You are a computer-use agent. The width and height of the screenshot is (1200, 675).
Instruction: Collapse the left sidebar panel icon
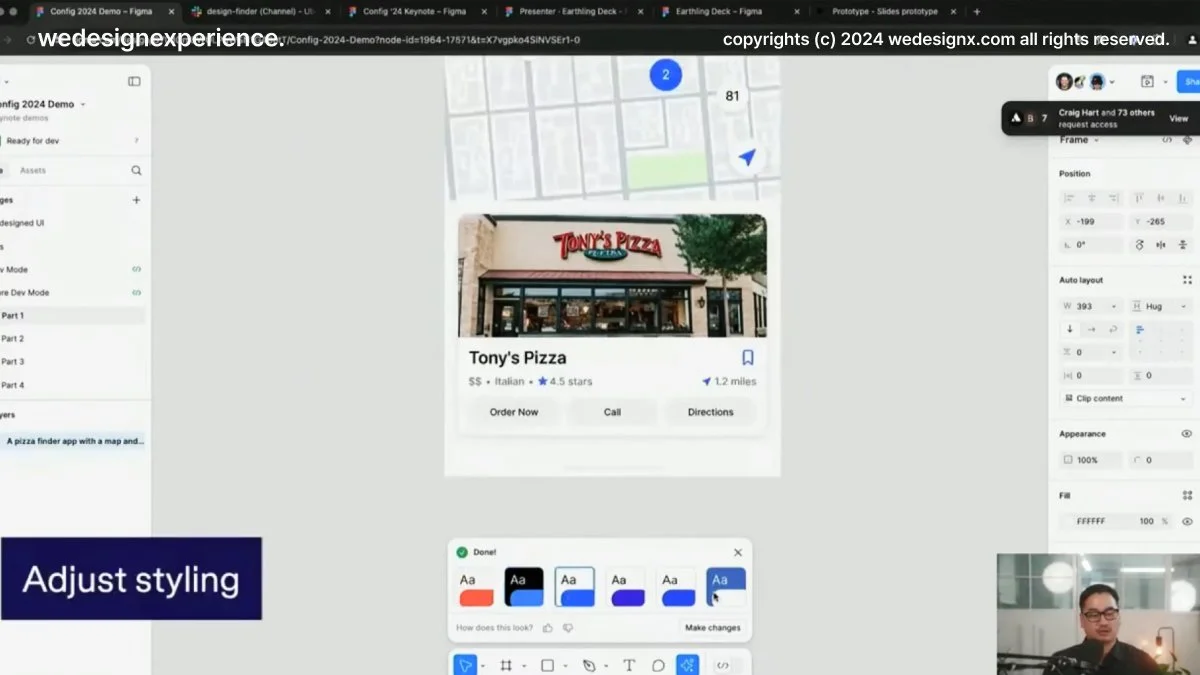click(x=134, y=81)
